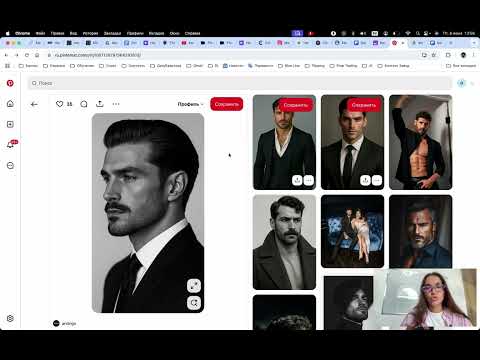480x360 pixels.
Task: Go back using the pin's left arrow
Action: pyautogui.click(x=34, y=104)
